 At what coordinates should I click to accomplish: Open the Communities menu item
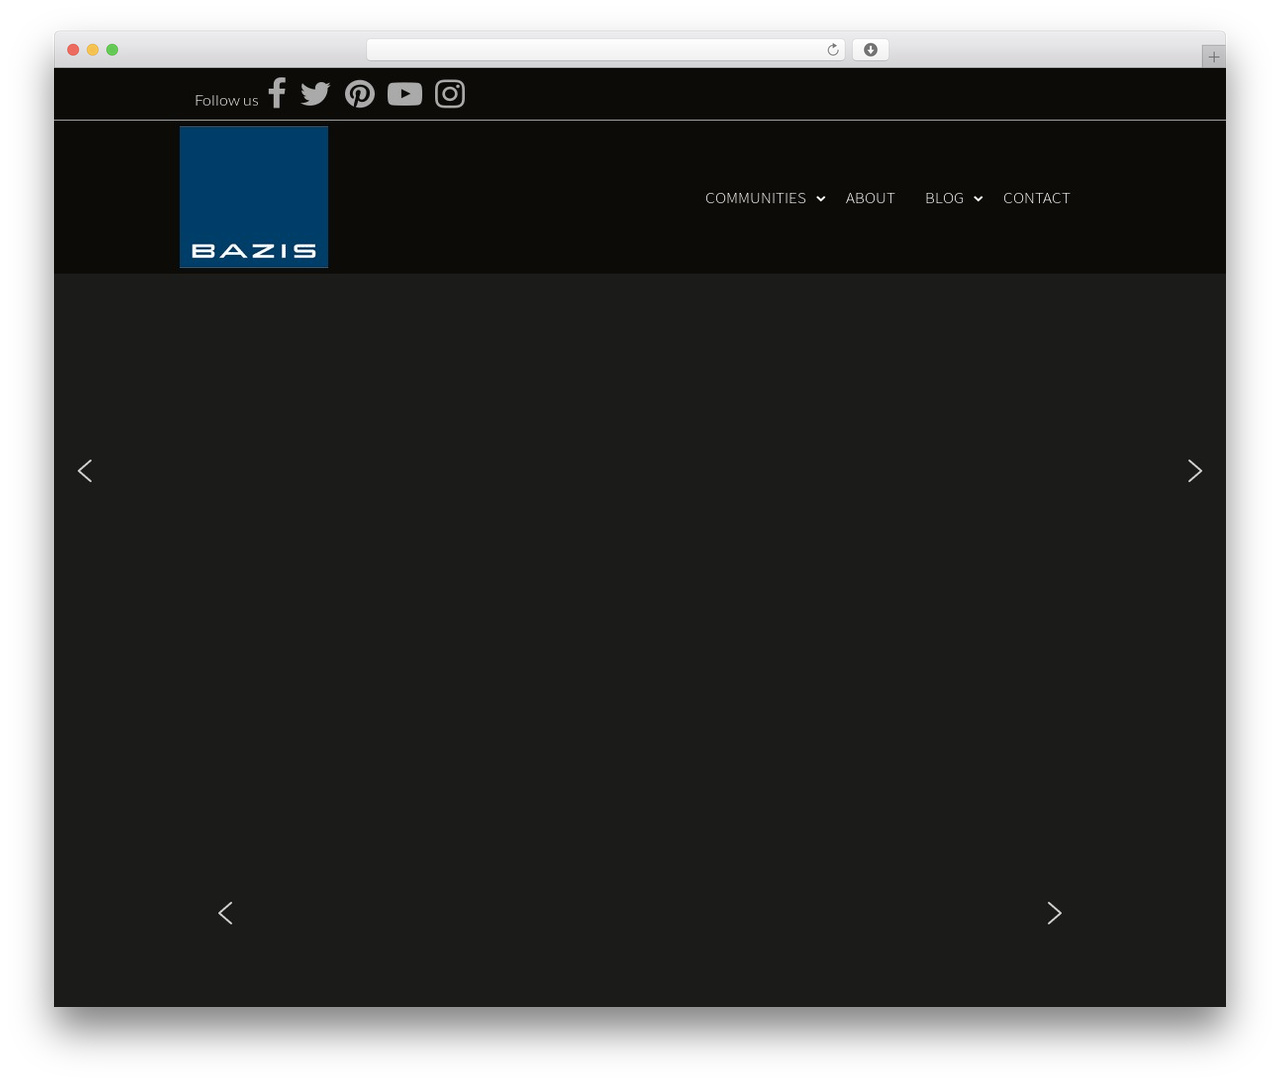tap(755, 198)
